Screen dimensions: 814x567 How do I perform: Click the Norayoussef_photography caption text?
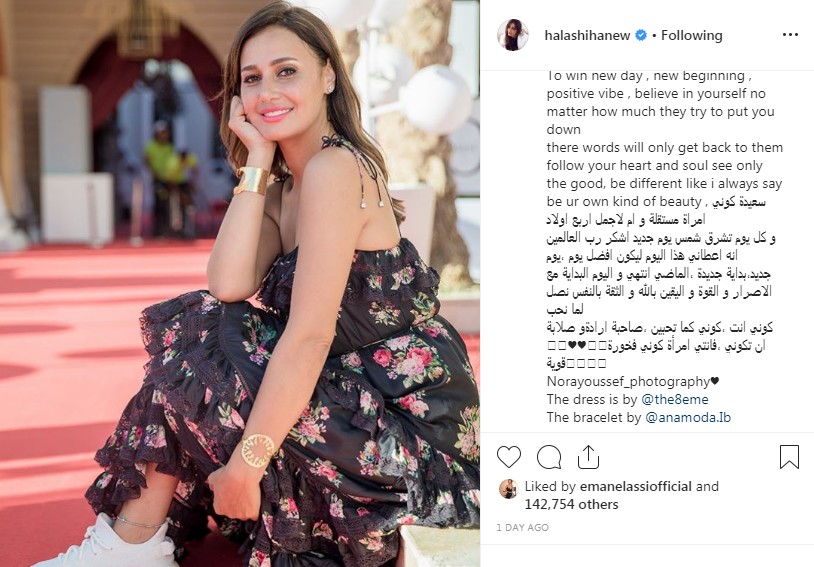click(x=633, y=382)
